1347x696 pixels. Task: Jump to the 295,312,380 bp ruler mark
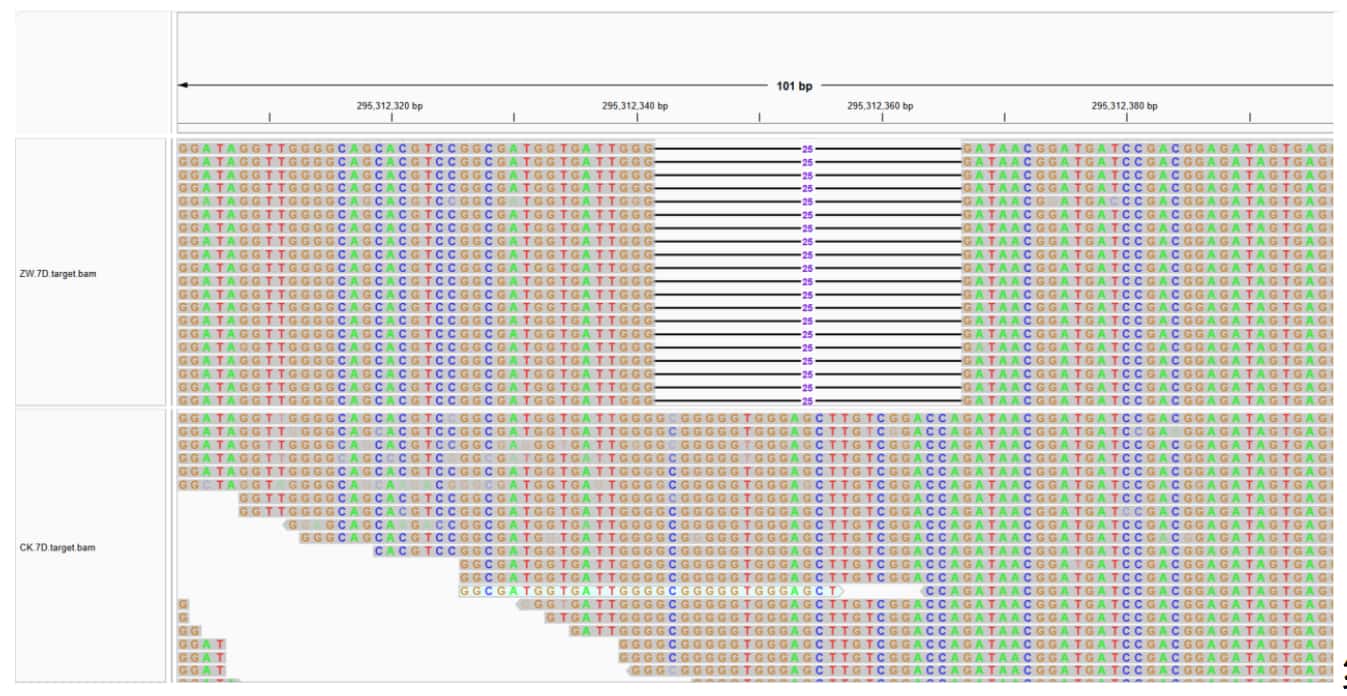[x=1125, y=105]
